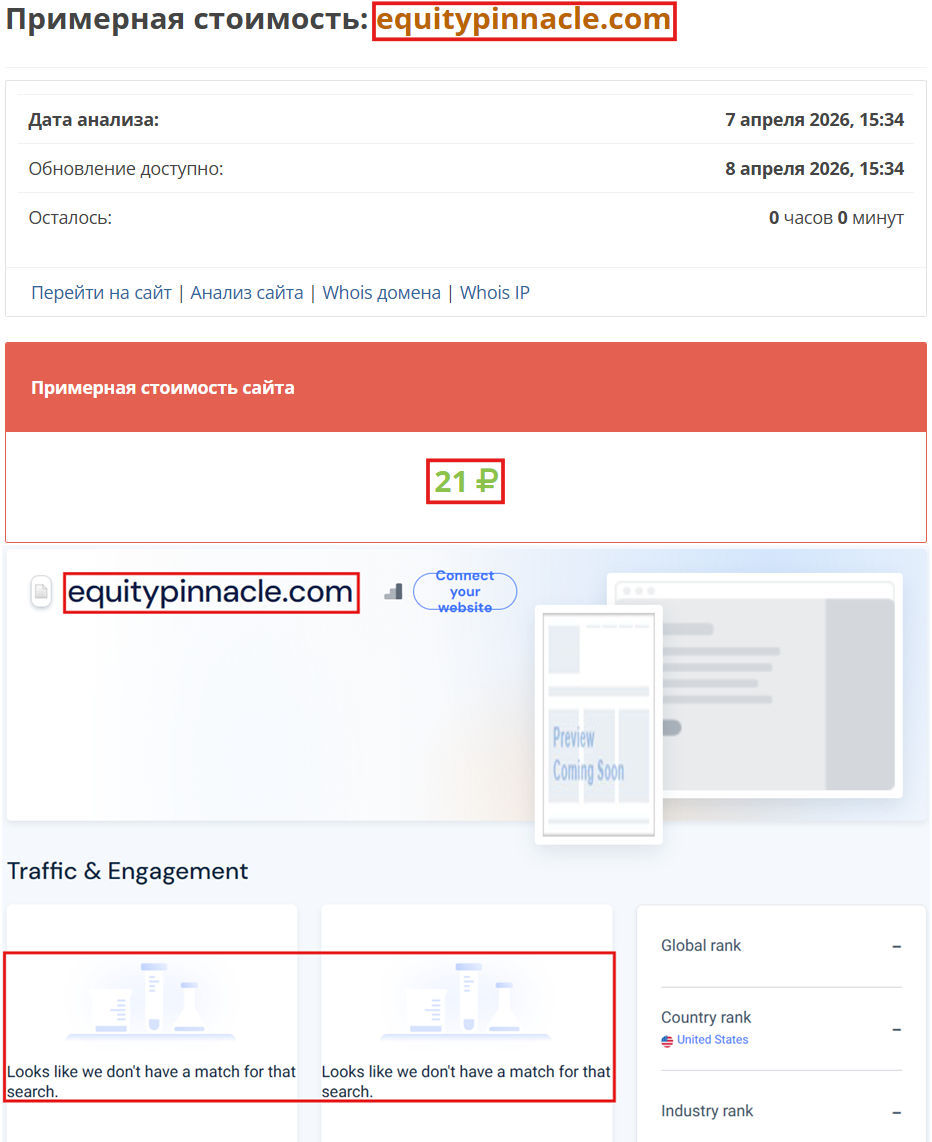This screenshot has width=932, height=1142.
Task: Click the bar chart traffic icon near the domain
Action: pyautogui.click(x=393, y=591)
